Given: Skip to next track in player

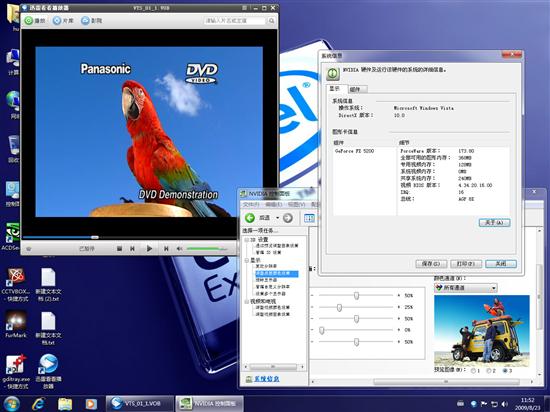Looking at the screenshot, I should [x=166, y=249].
